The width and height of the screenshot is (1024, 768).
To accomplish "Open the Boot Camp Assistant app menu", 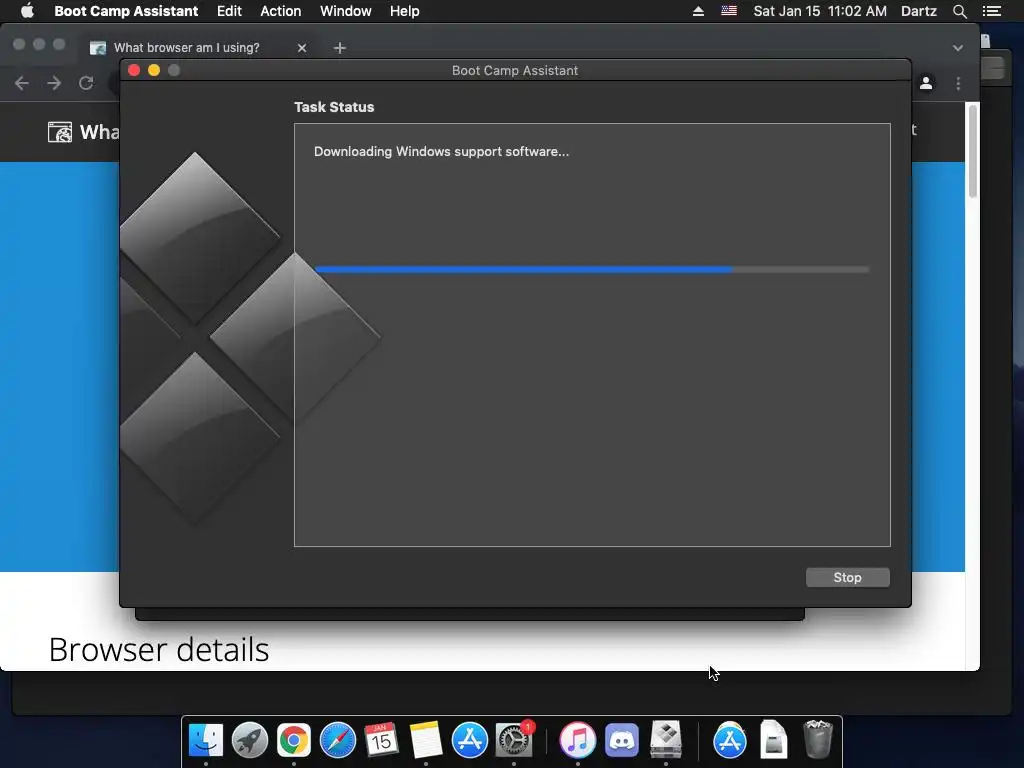I will click(126, 11).
